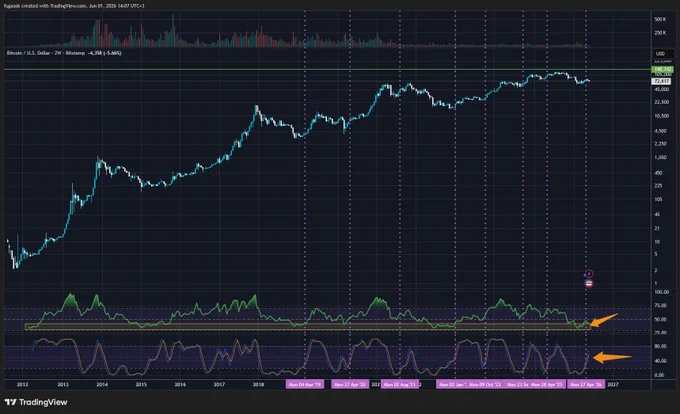Select the Mon 04 Mar '19 date marker

point(305,385)
